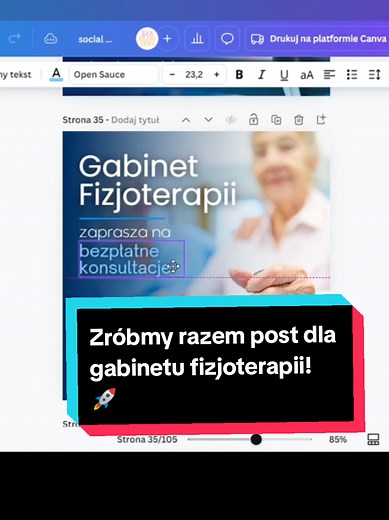Add a new page after page 35
Image resolution: width=389 pixels, height=520 pixels.
click(321, 119)
